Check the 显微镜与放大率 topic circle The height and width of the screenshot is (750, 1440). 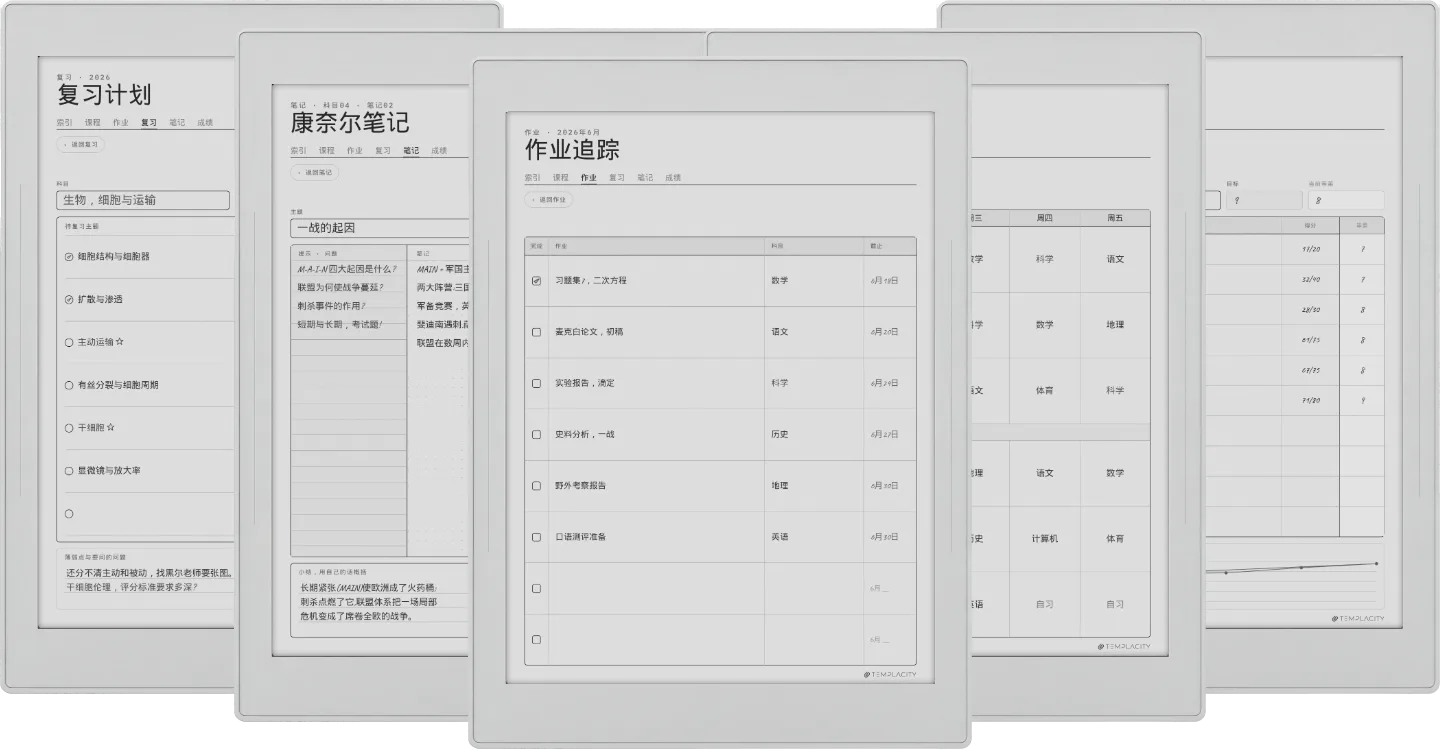pyautogui.click(x=69, y=471)
